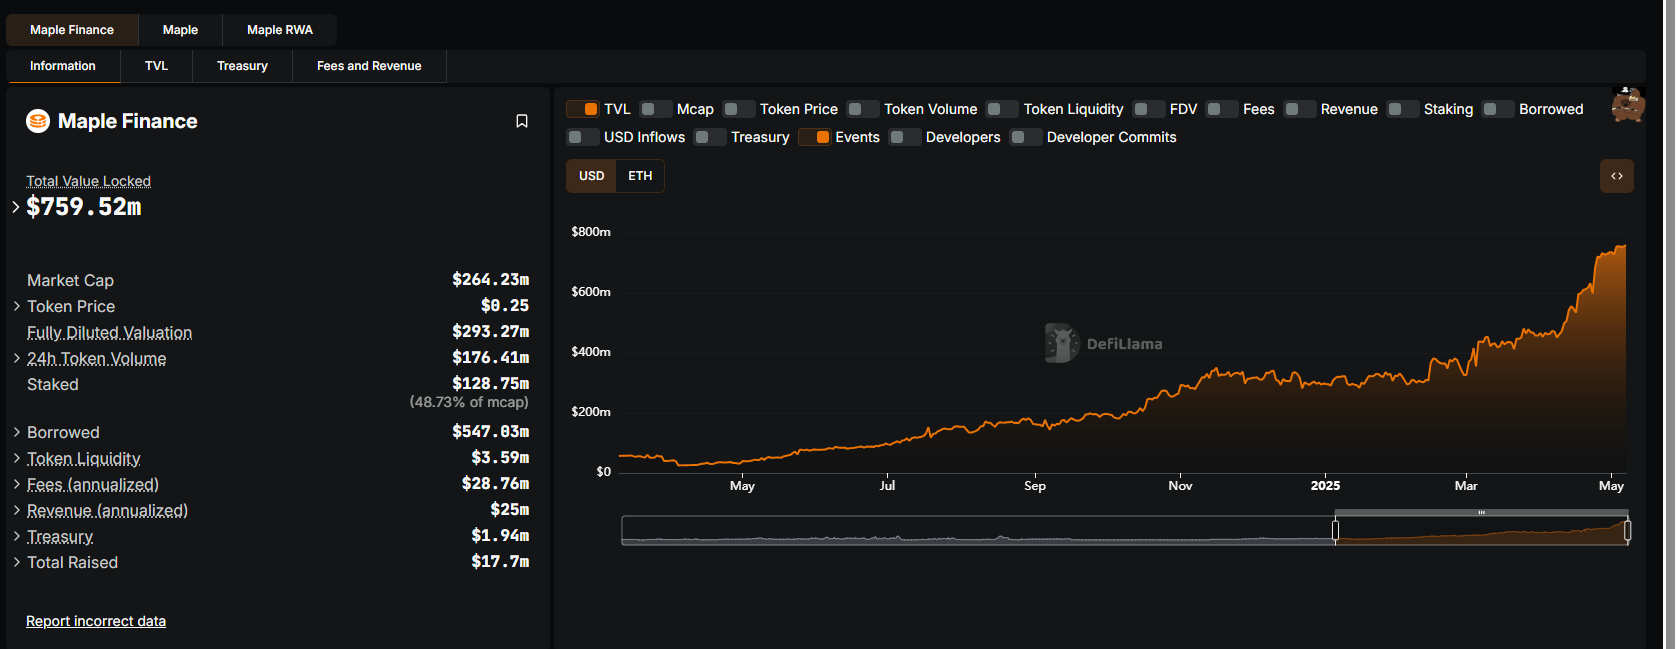Toggle TVL chart series

click(x=583, y=109)
